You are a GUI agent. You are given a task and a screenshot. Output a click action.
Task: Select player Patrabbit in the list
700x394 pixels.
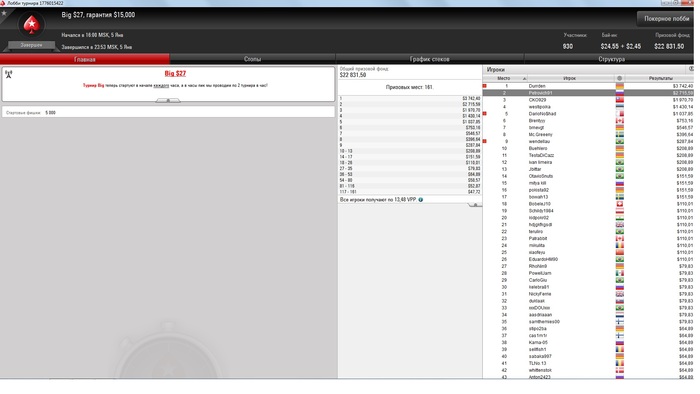coord(588,239)
